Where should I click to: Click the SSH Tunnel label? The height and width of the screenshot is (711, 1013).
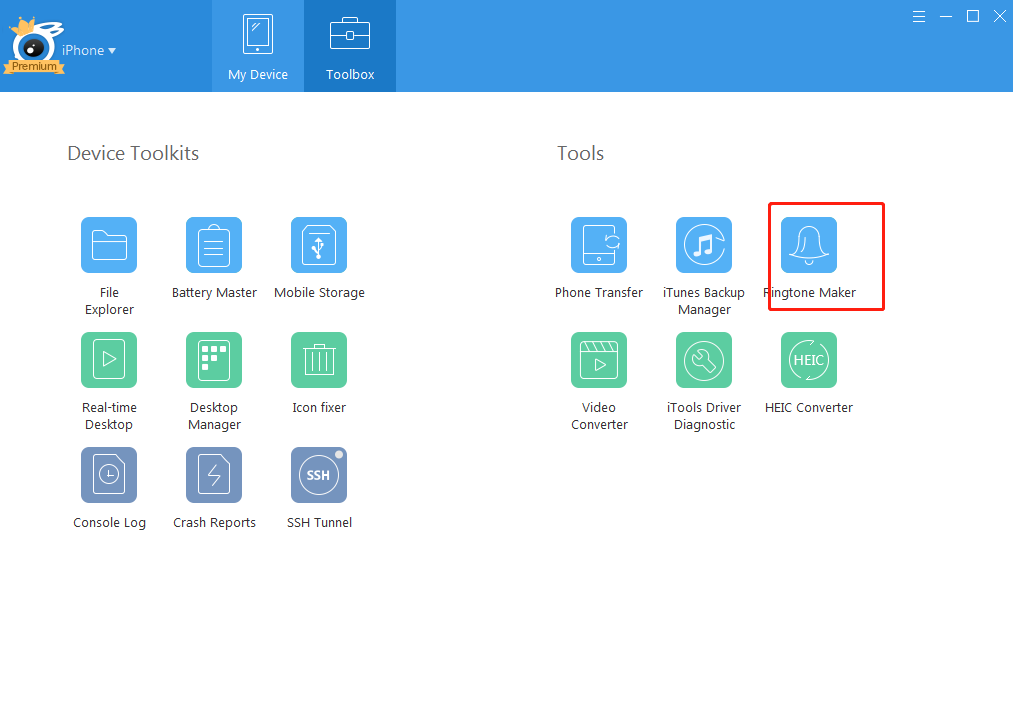(x=319, y=522)
